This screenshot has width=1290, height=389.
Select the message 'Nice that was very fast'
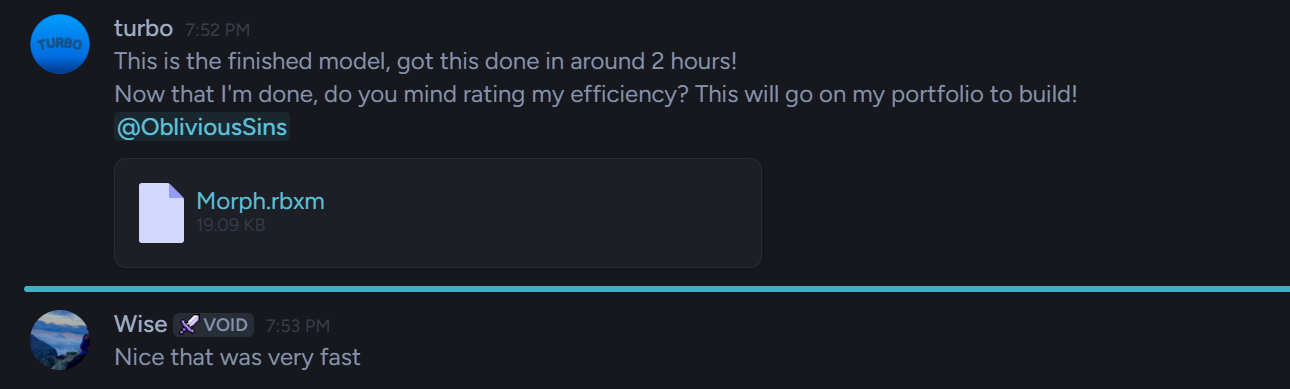237,356
